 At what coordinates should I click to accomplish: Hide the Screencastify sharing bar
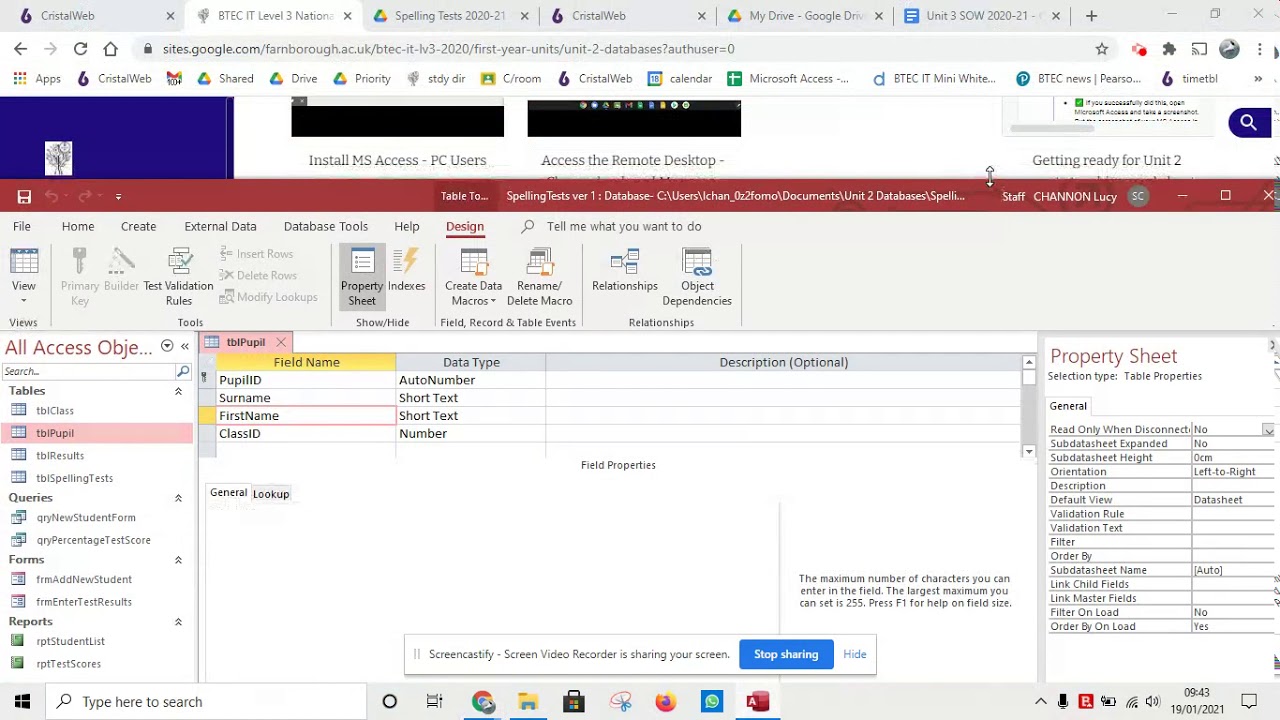tap(855, 654)
